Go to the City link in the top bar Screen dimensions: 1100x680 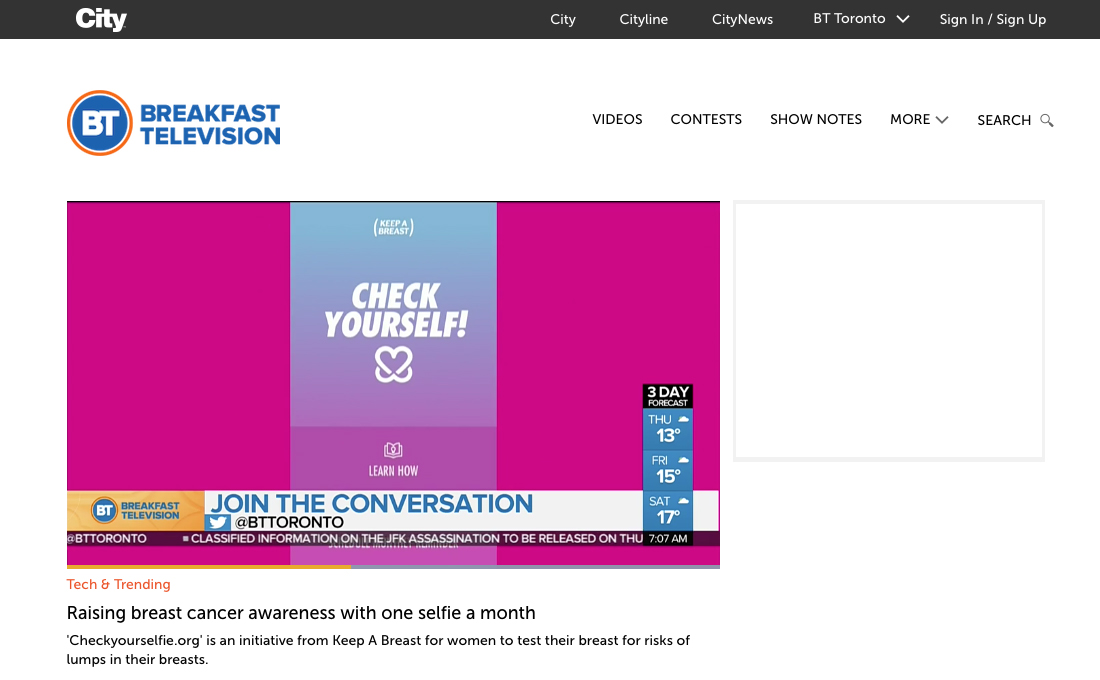tap(563, 19)
